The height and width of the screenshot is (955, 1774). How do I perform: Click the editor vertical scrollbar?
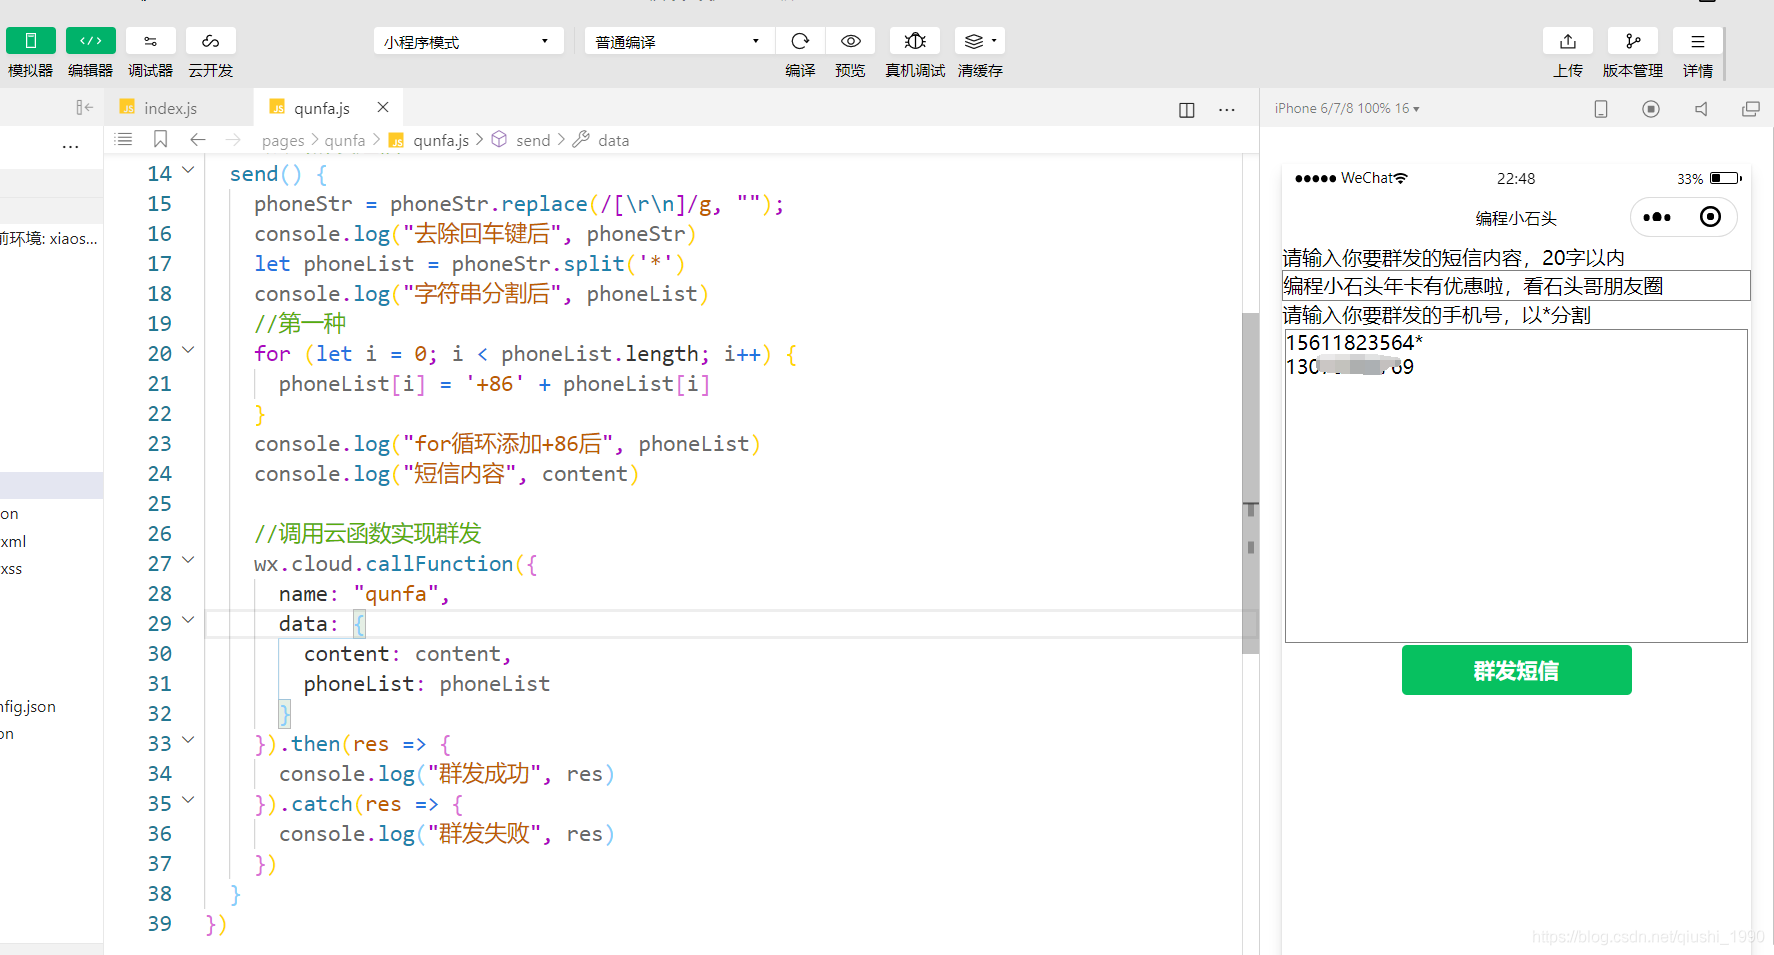pyautogui.click(x=1250, y=483)
